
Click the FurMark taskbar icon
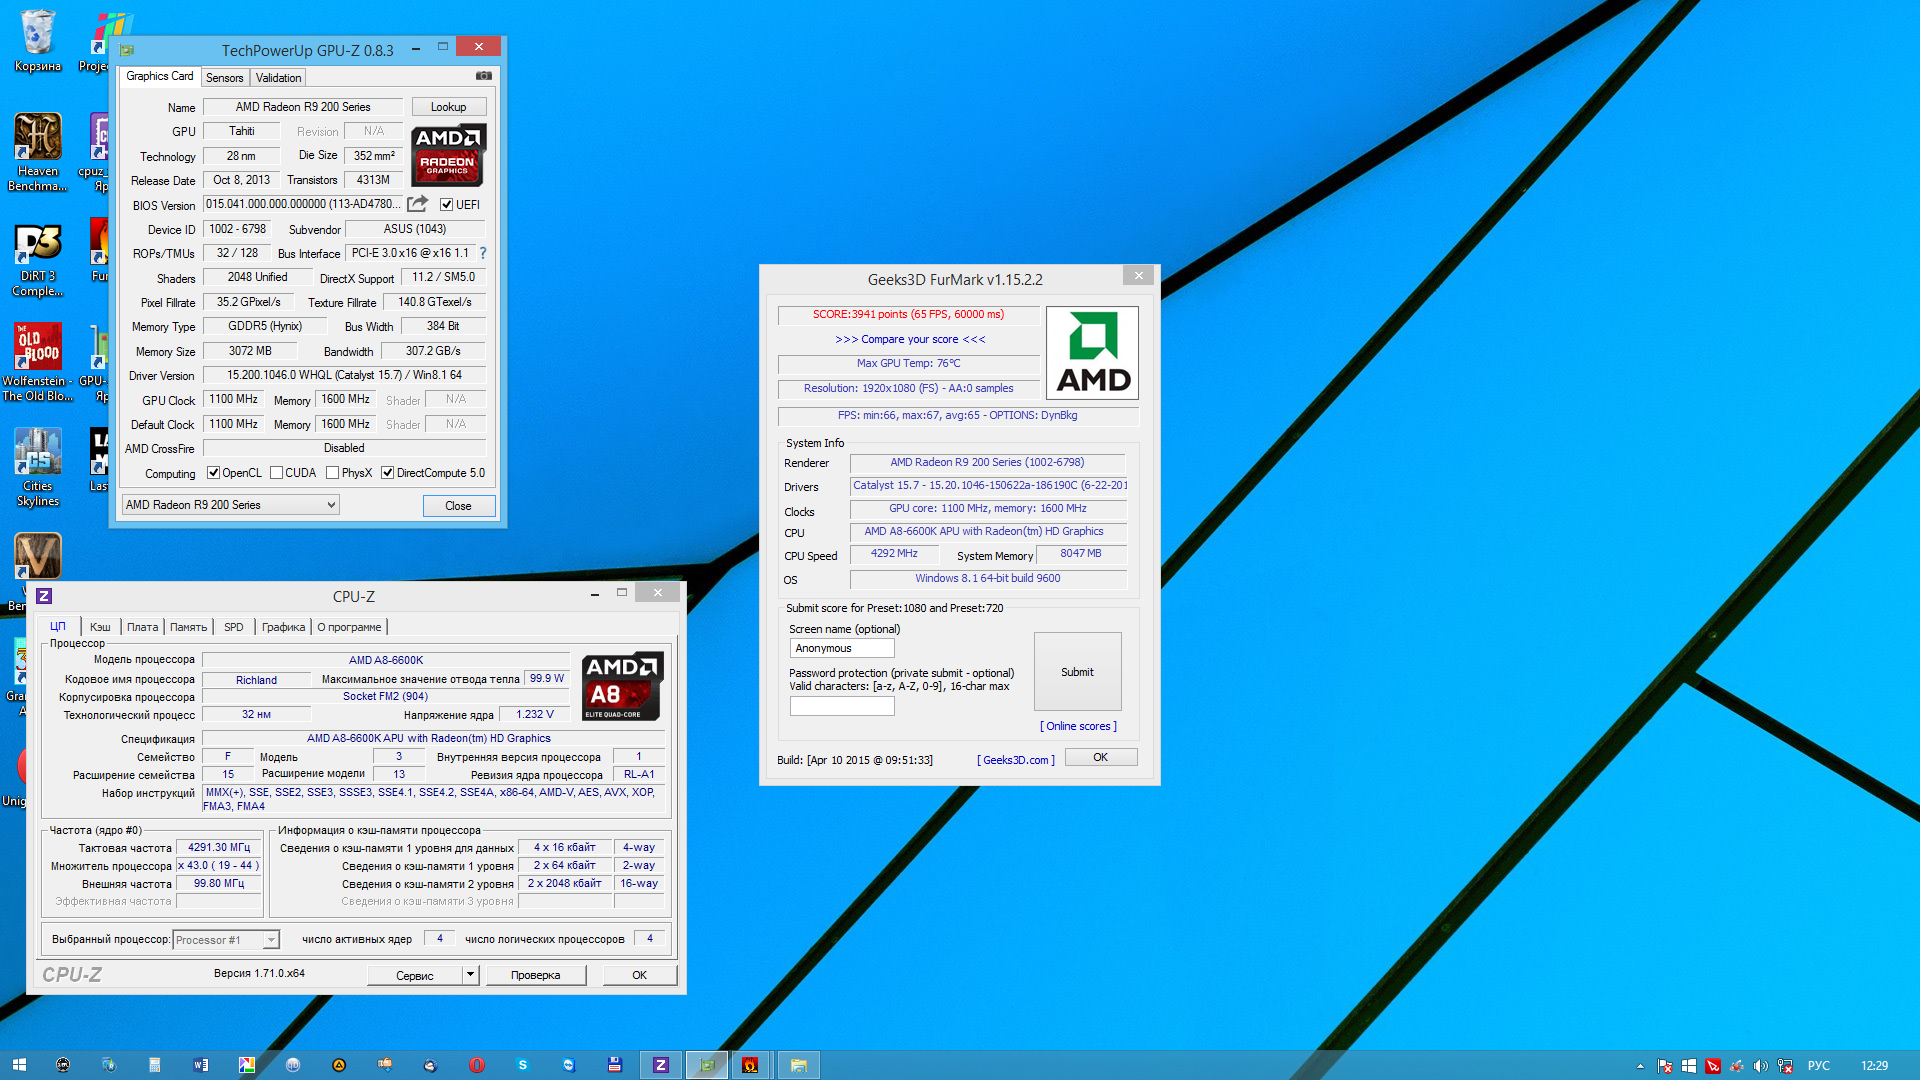click(x=750, y=1065)
